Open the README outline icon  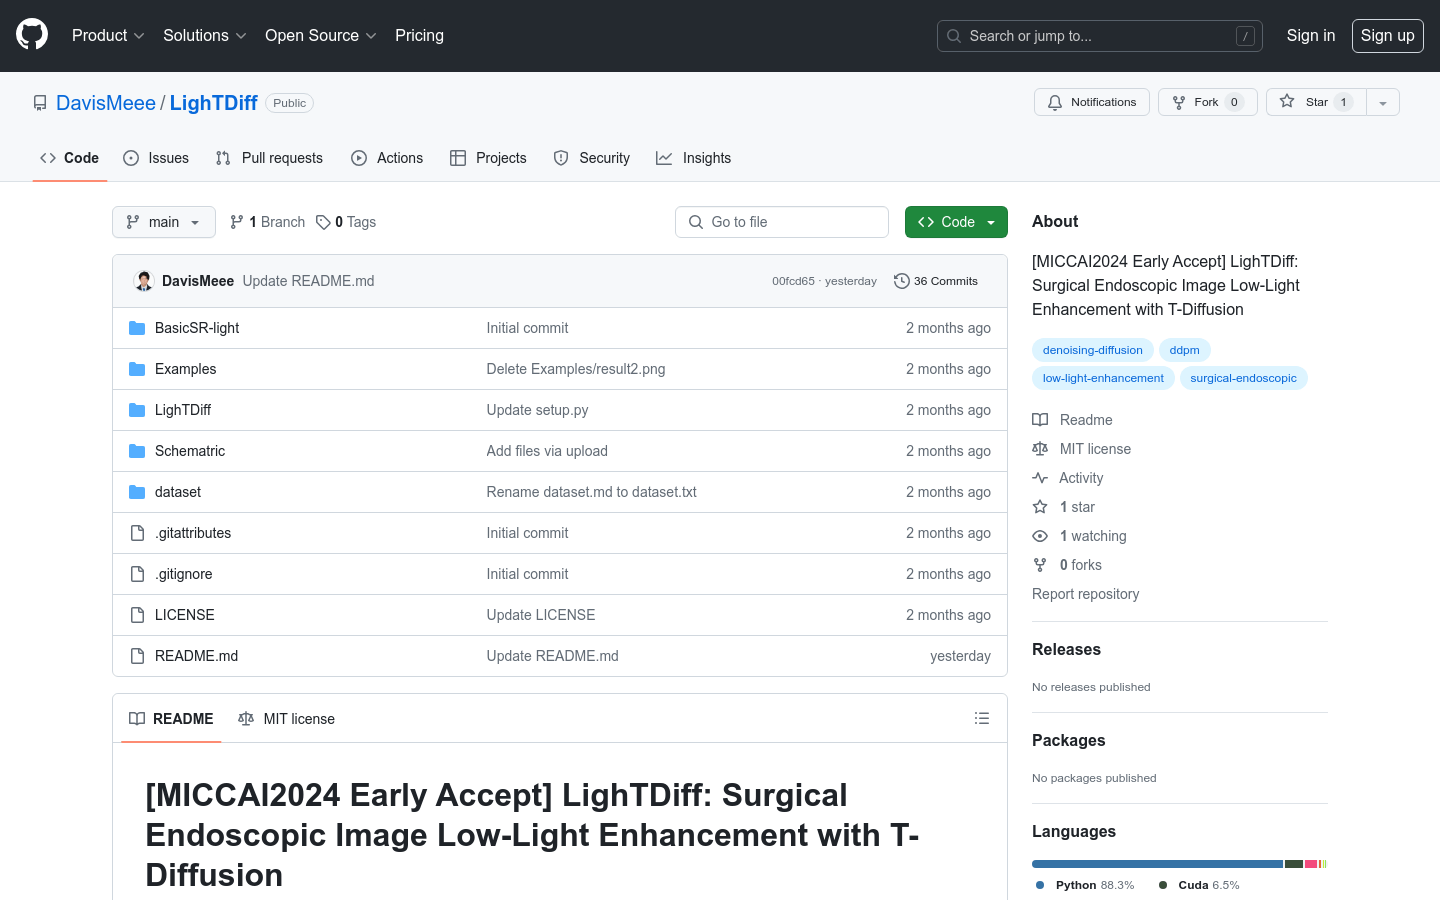click(x=982, y=718)
